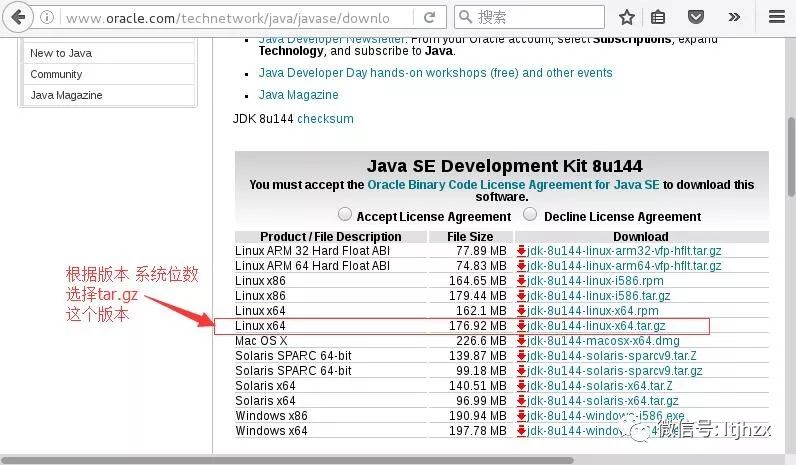Download jdk-8u144-macosx-x64.dmg

click(x=603, y=341)
